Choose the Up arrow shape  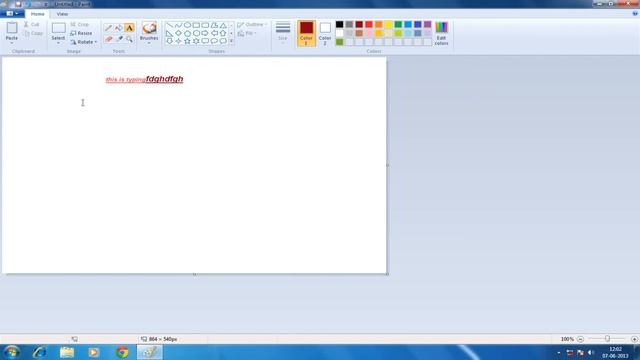(223, 33)
